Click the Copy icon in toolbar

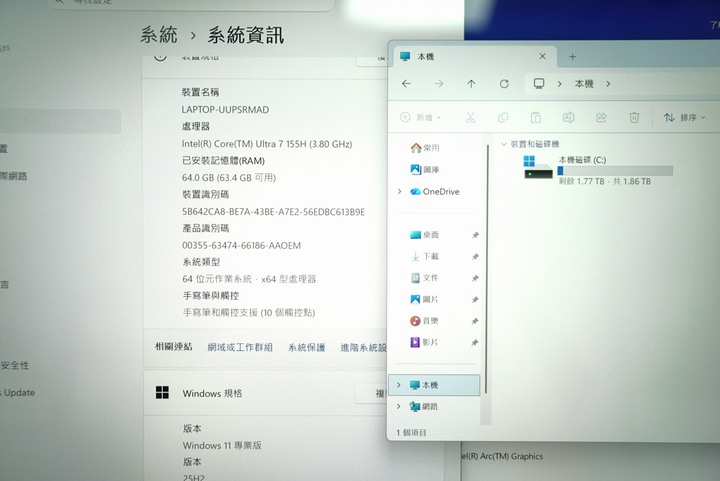coord(503,117)
